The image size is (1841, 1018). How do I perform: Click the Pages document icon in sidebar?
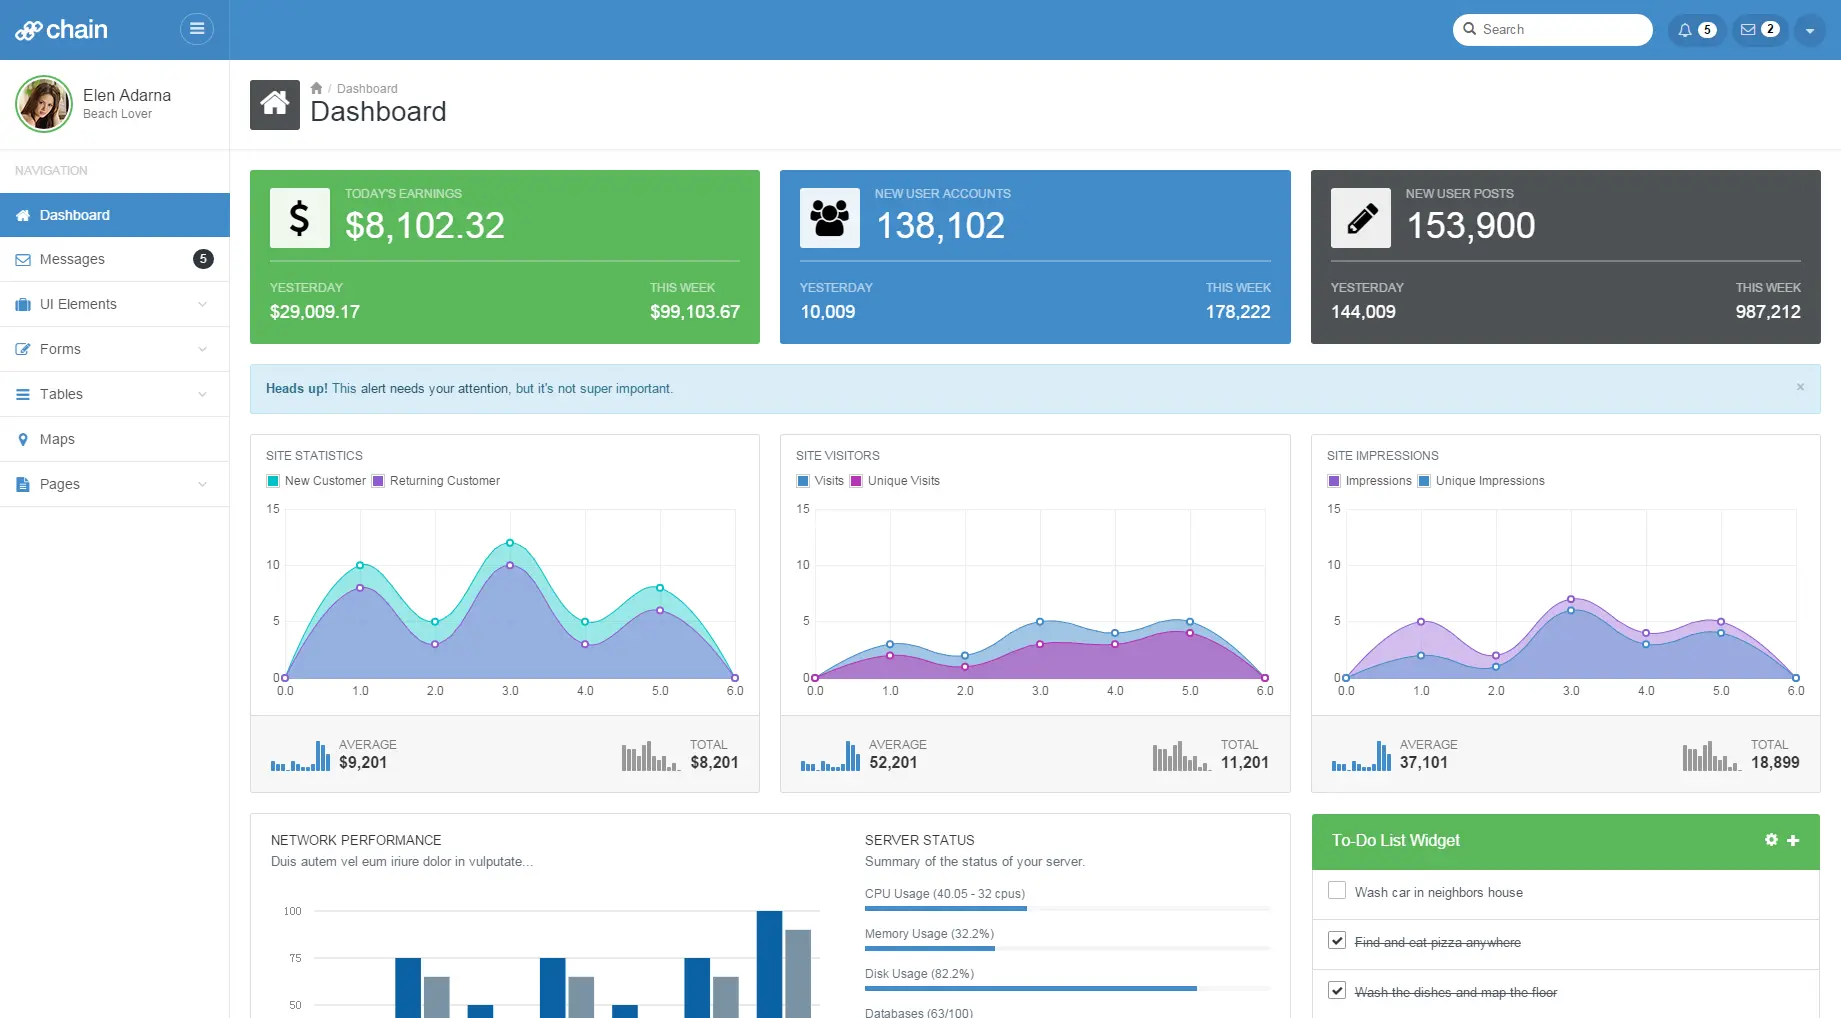23,484
